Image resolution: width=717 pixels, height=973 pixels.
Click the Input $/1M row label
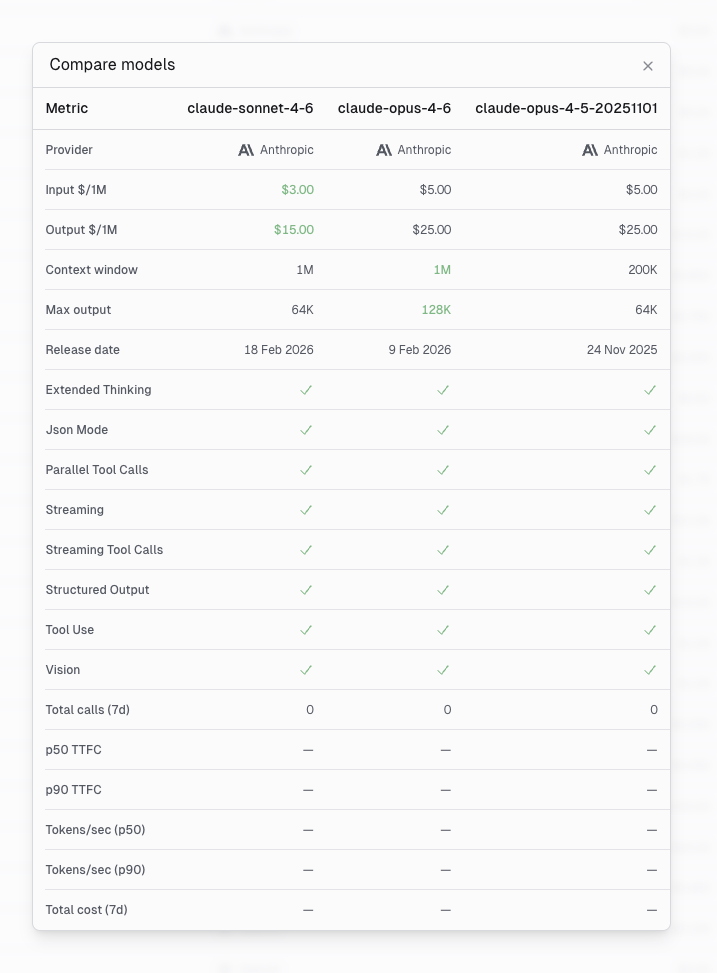pyautogui.click(x=76, y=190)
